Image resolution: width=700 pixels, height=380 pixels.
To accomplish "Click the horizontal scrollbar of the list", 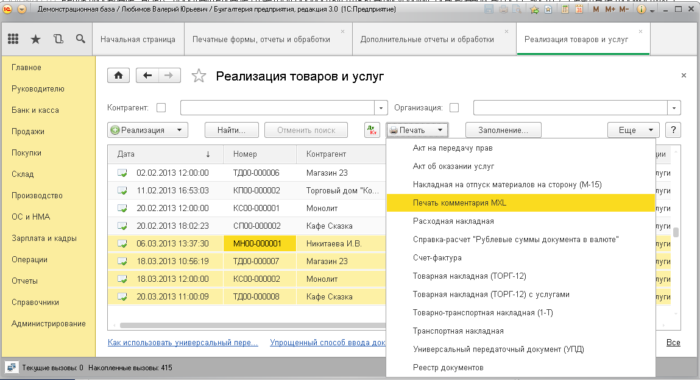I will 252,325.
